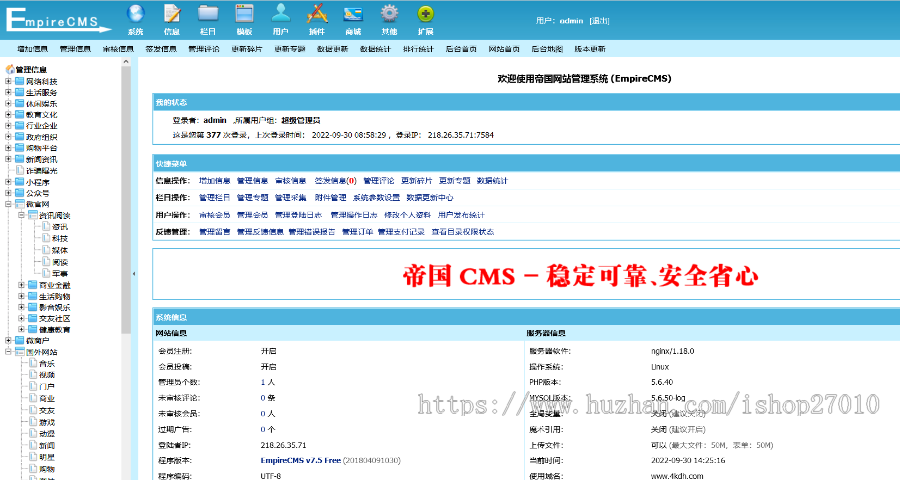Image resolution: width=900 pixels, height=480 pixels.
Task: Open 管理栏目 quick menu link
Action: (x=214, y=198)
